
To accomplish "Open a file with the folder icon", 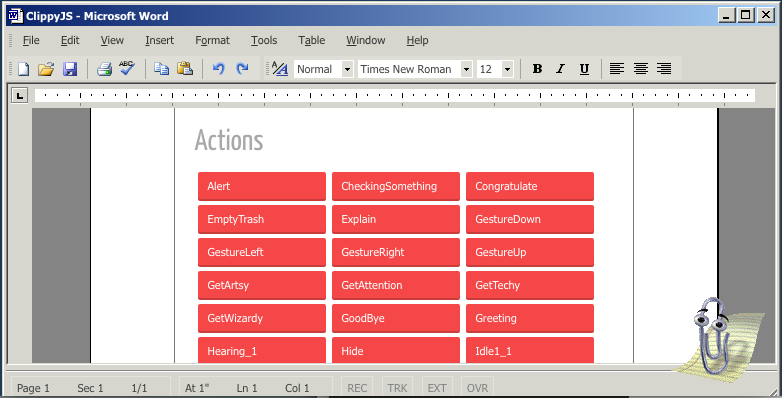I will click(46, 69).
